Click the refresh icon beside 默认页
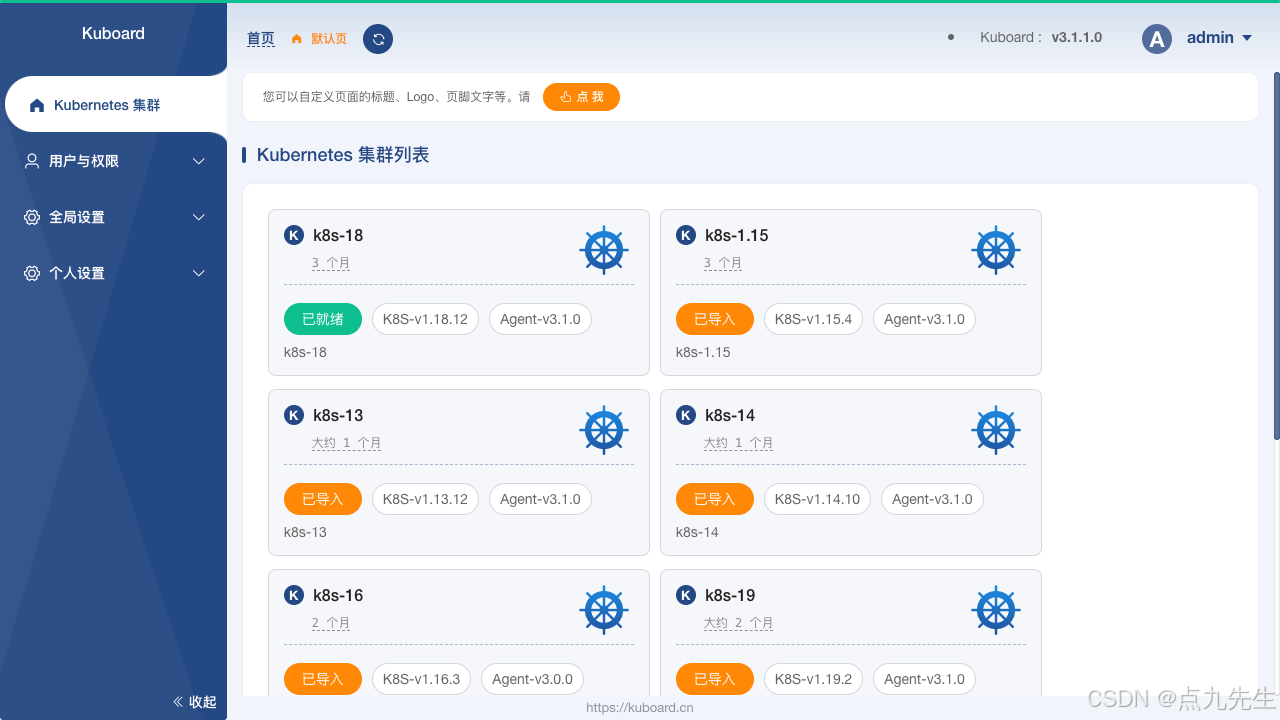This screenshot has height=720, width=1280. 378,39
